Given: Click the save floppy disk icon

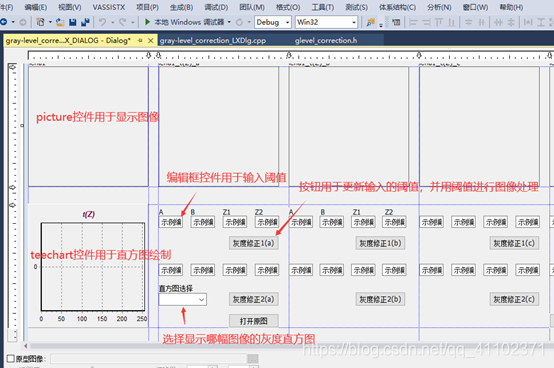Looking at the screenshot, I should 72,22.
